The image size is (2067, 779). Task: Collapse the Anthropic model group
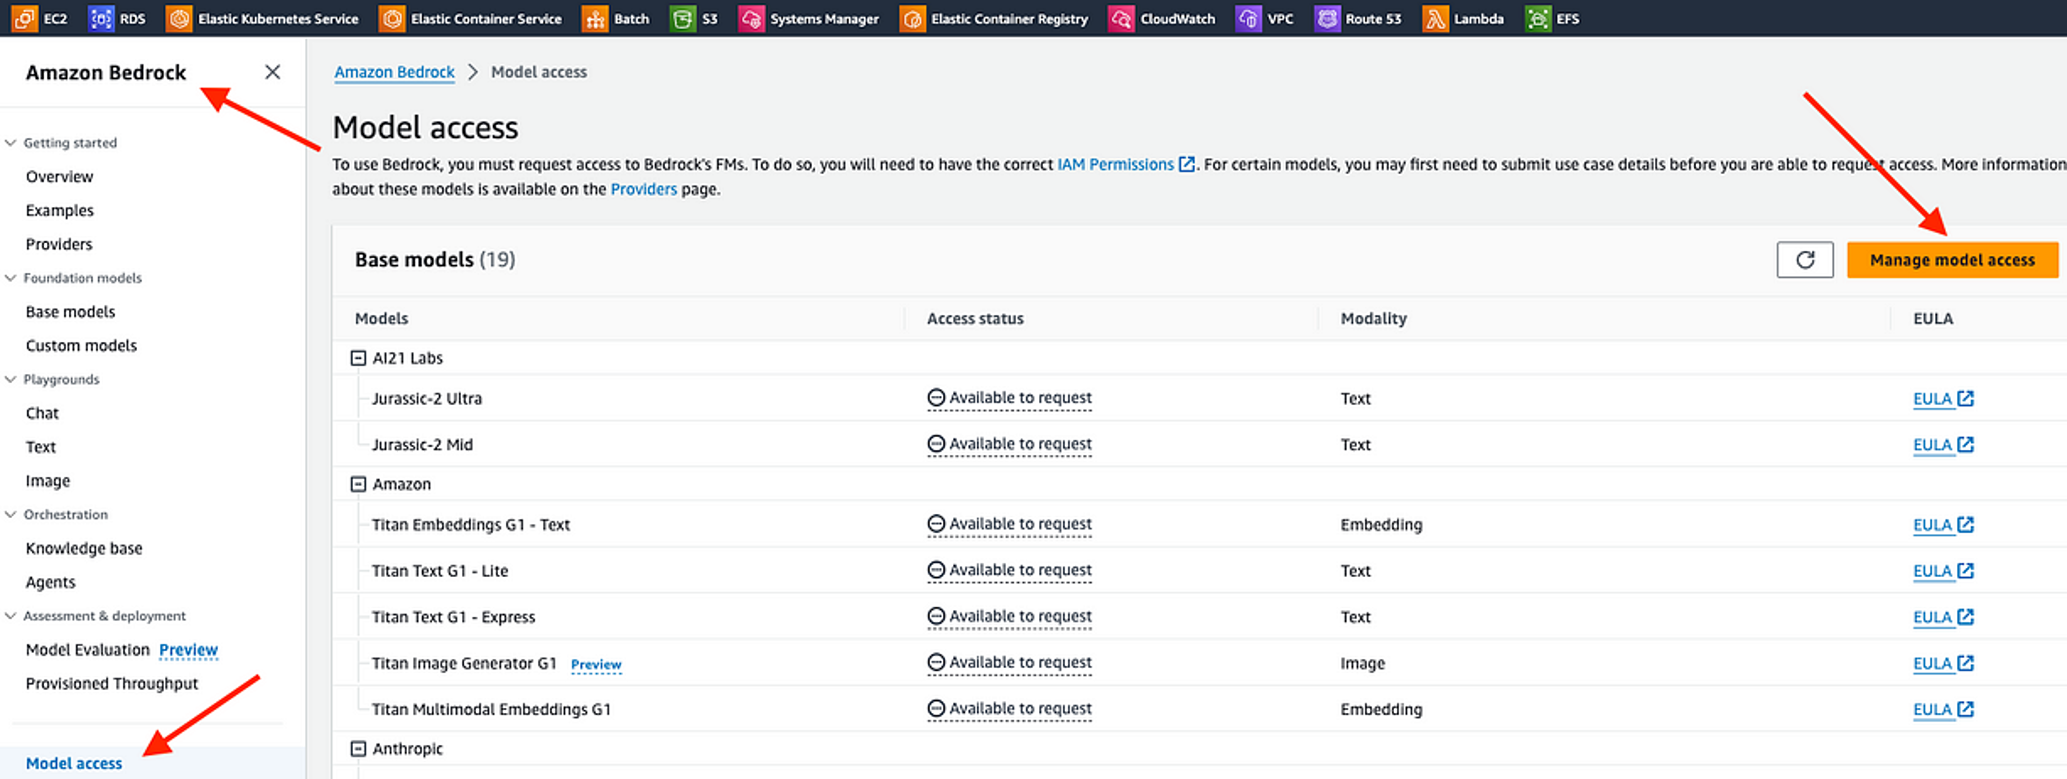click(358, 749)
